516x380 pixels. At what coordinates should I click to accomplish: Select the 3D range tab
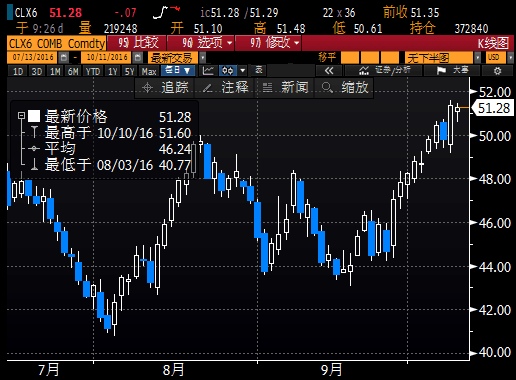(37, 71)
